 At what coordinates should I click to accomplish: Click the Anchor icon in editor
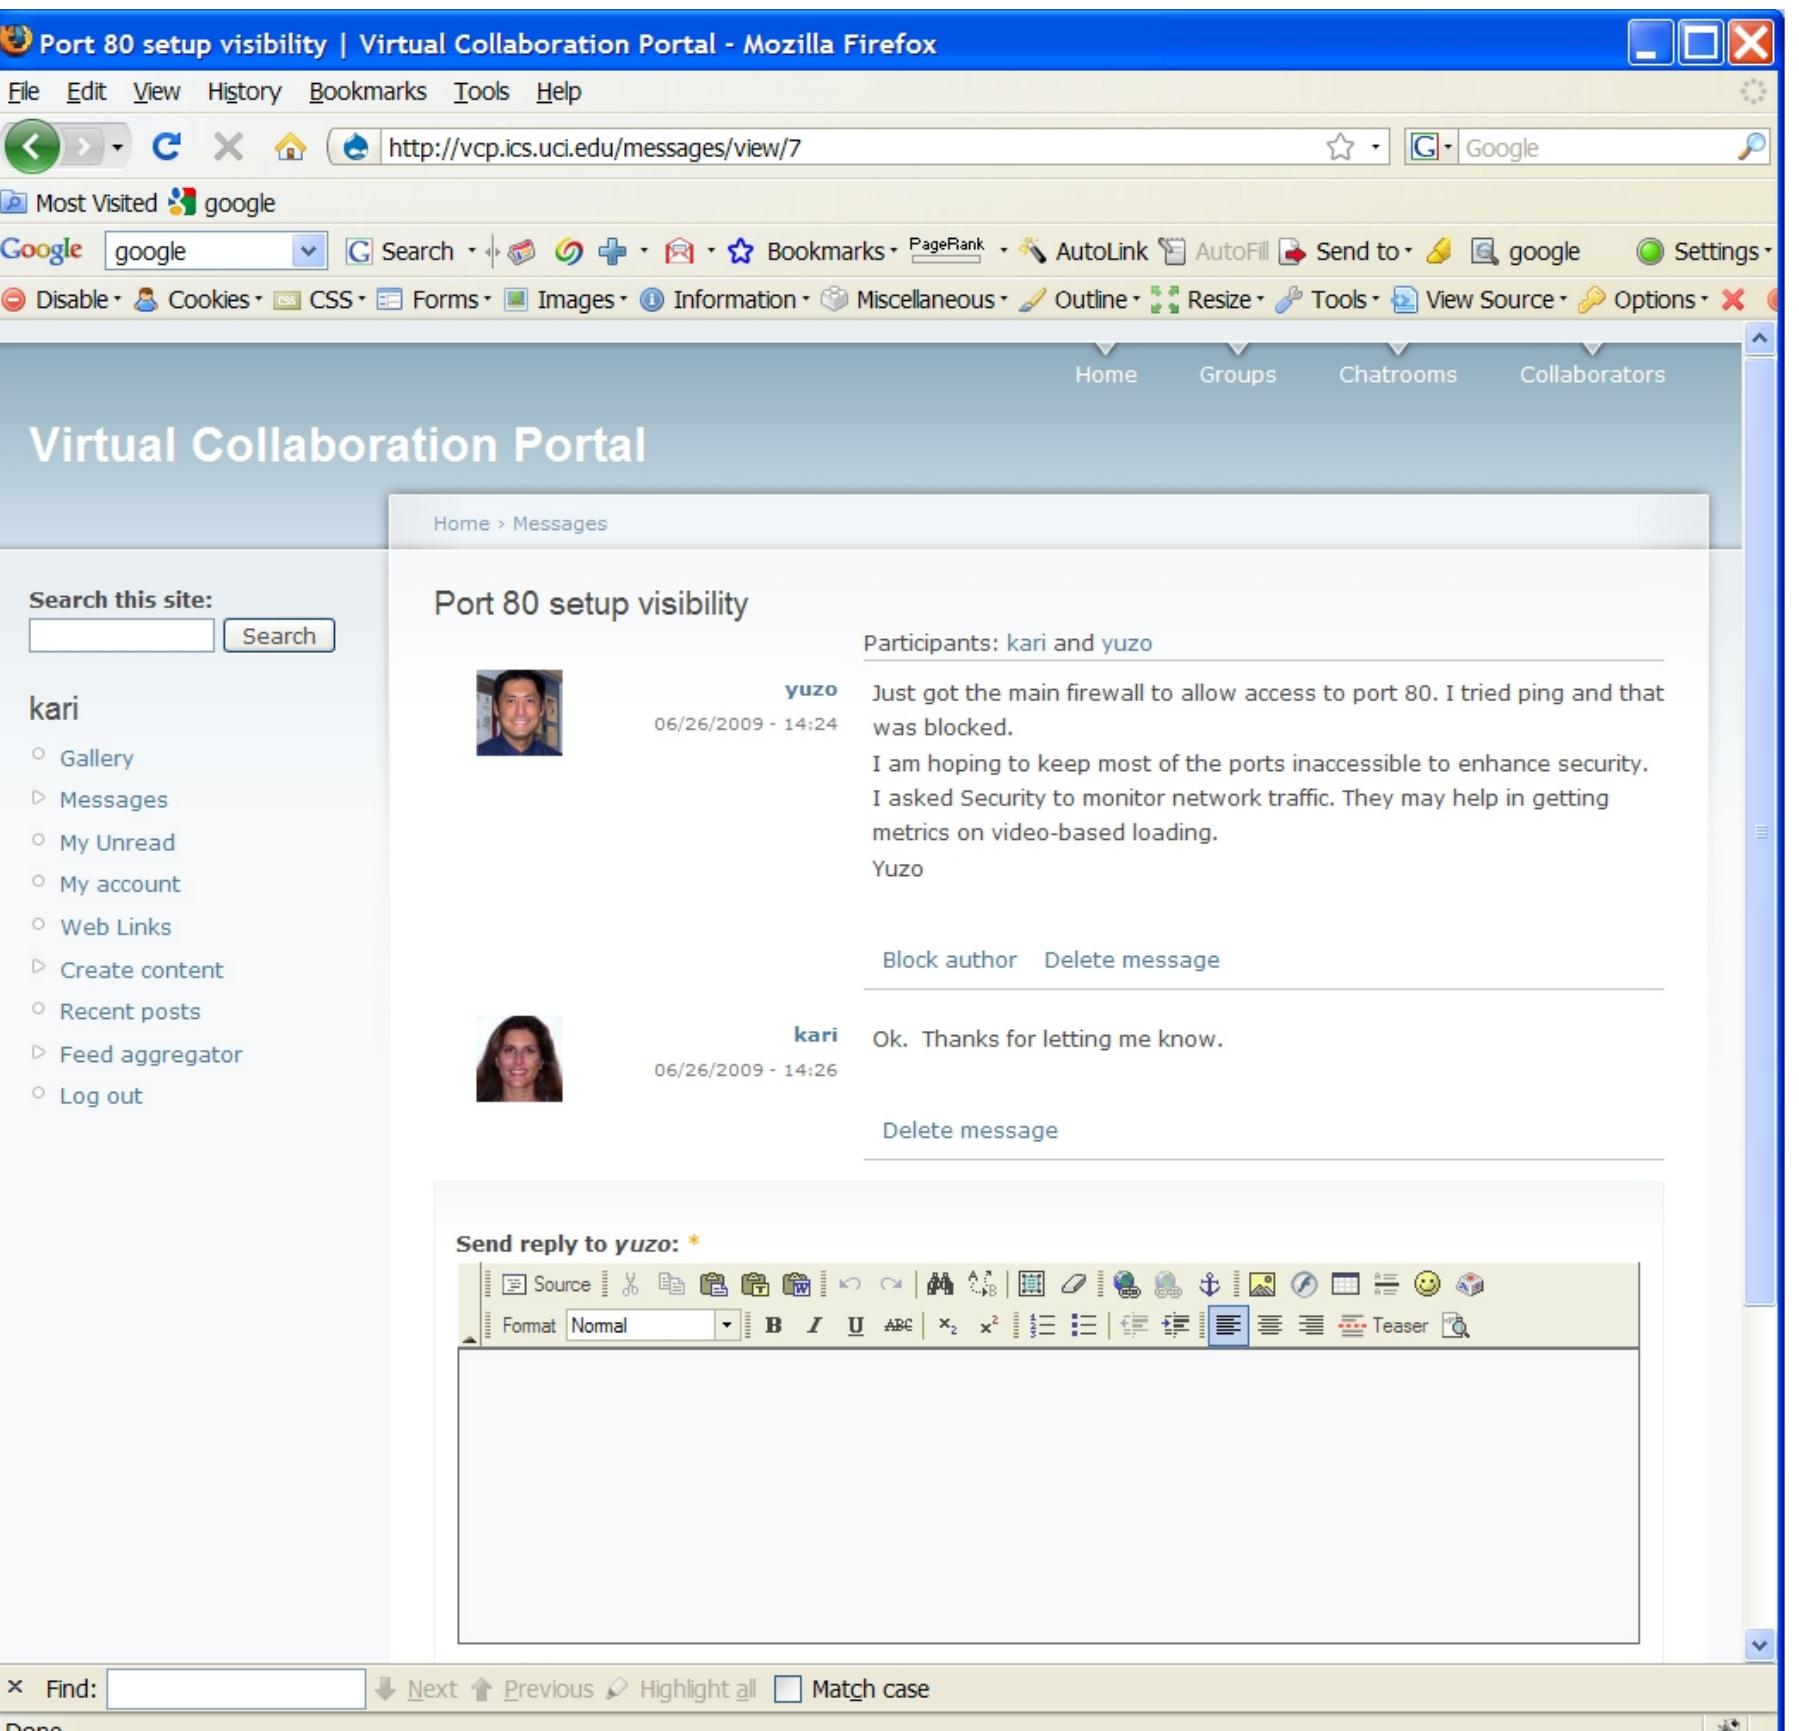[1209, 1284]
